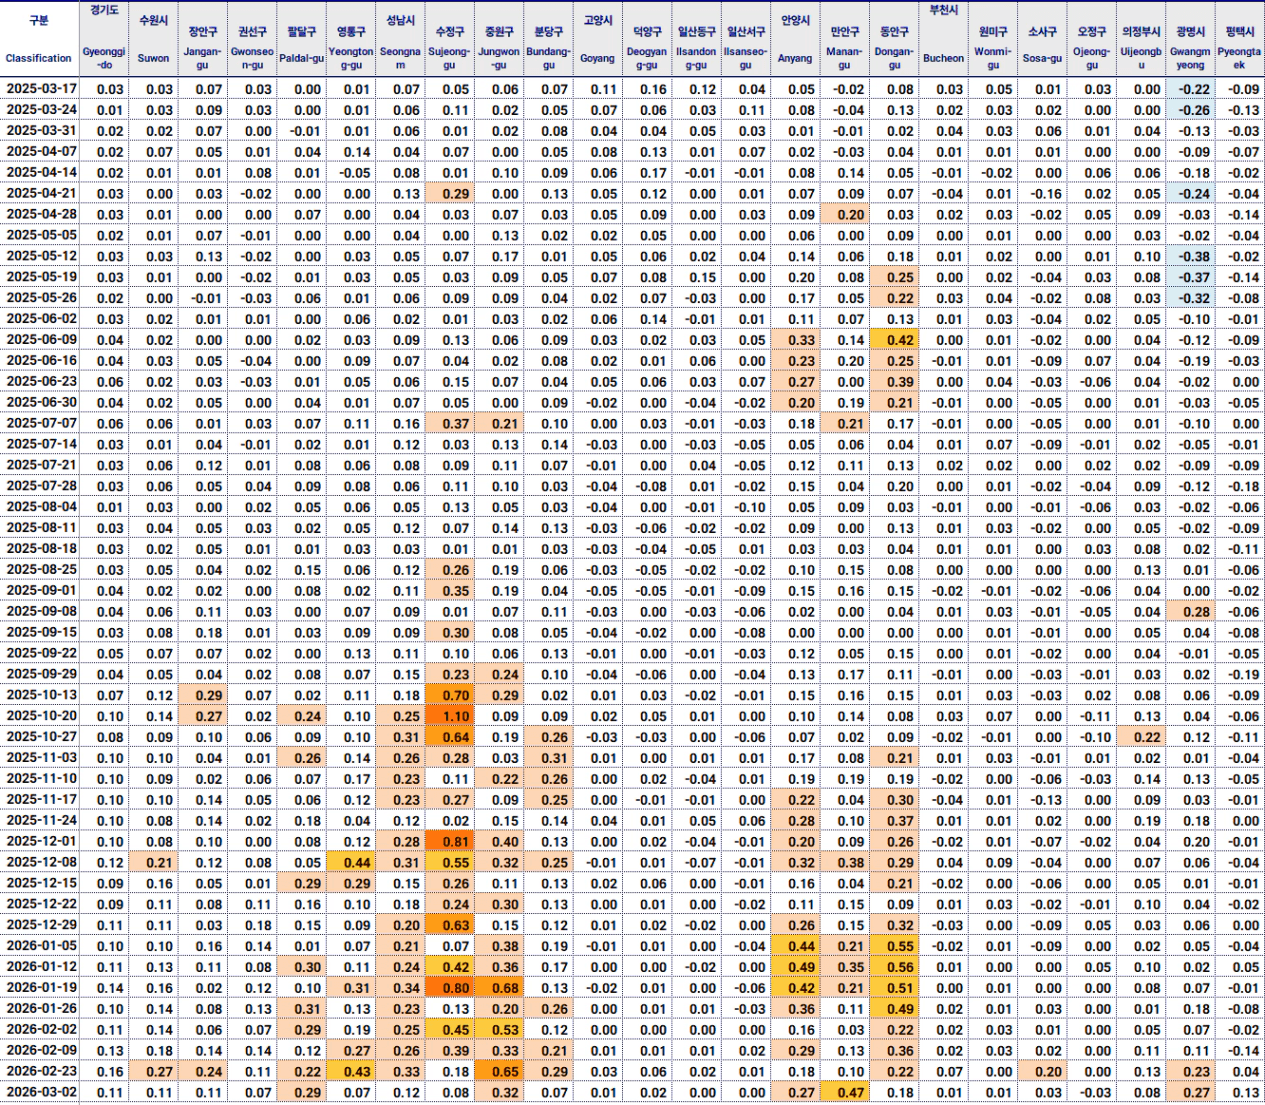Select the 0.43 Yeongtong-gu cell for 2026-02-23

[x=351, y=1071]
